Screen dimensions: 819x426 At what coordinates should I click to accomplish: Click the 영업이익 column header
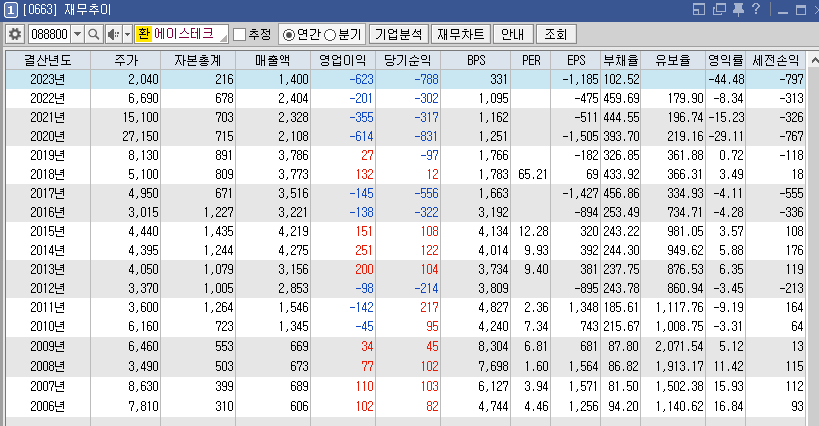click(343, 61)
